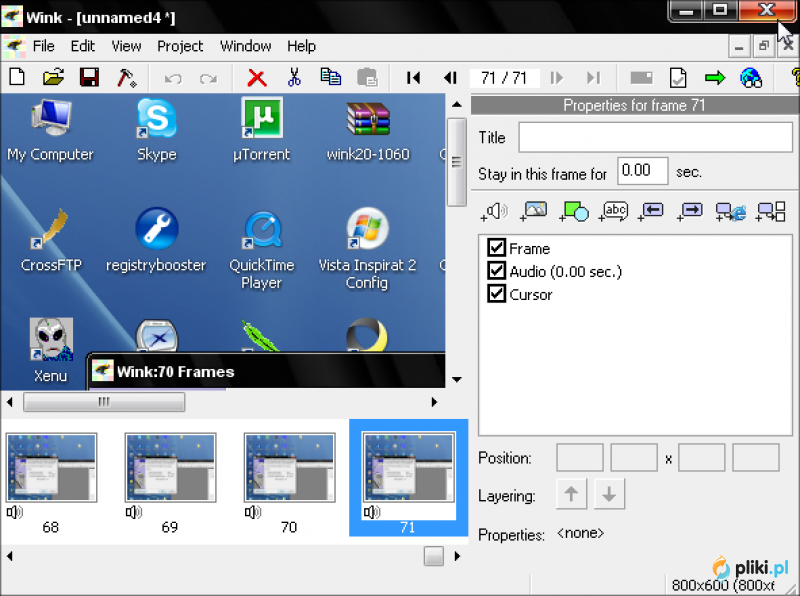The height and width of the screenshot is (596, 800).
Task: Click the Redo arrow icon
Action: pyautogui.click(x=208, y=79)
